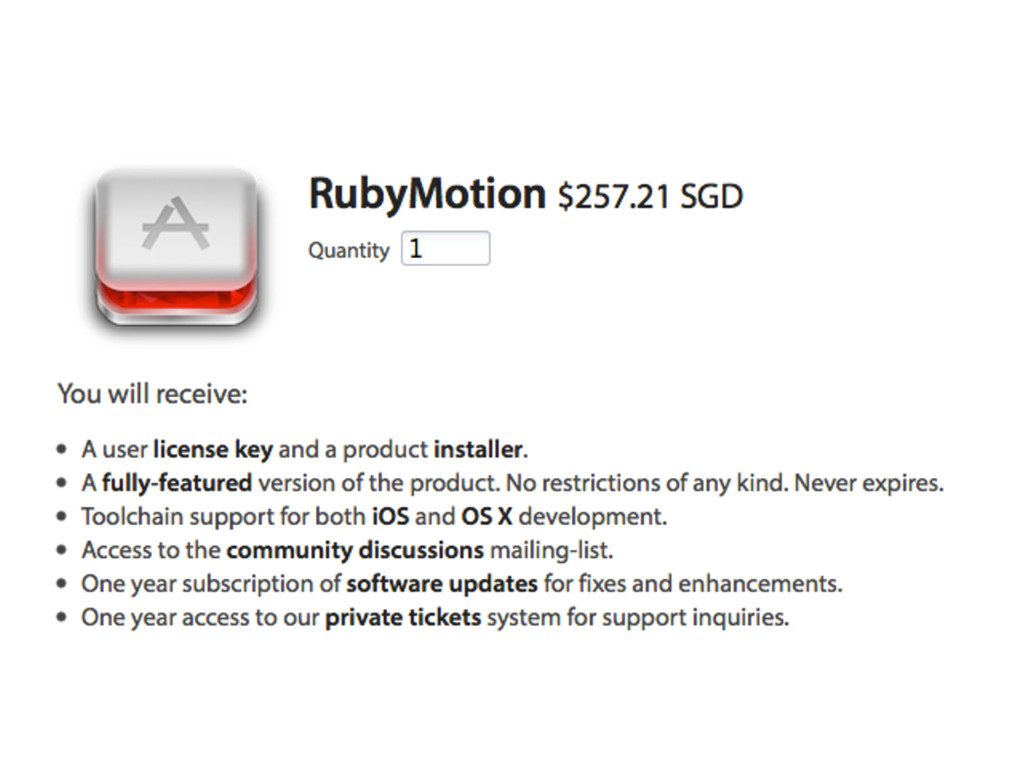Click the RubyMotion app icon
The height and width of the screenshot is (768, 1024).
pyautogui.click(x=176, y=247)
